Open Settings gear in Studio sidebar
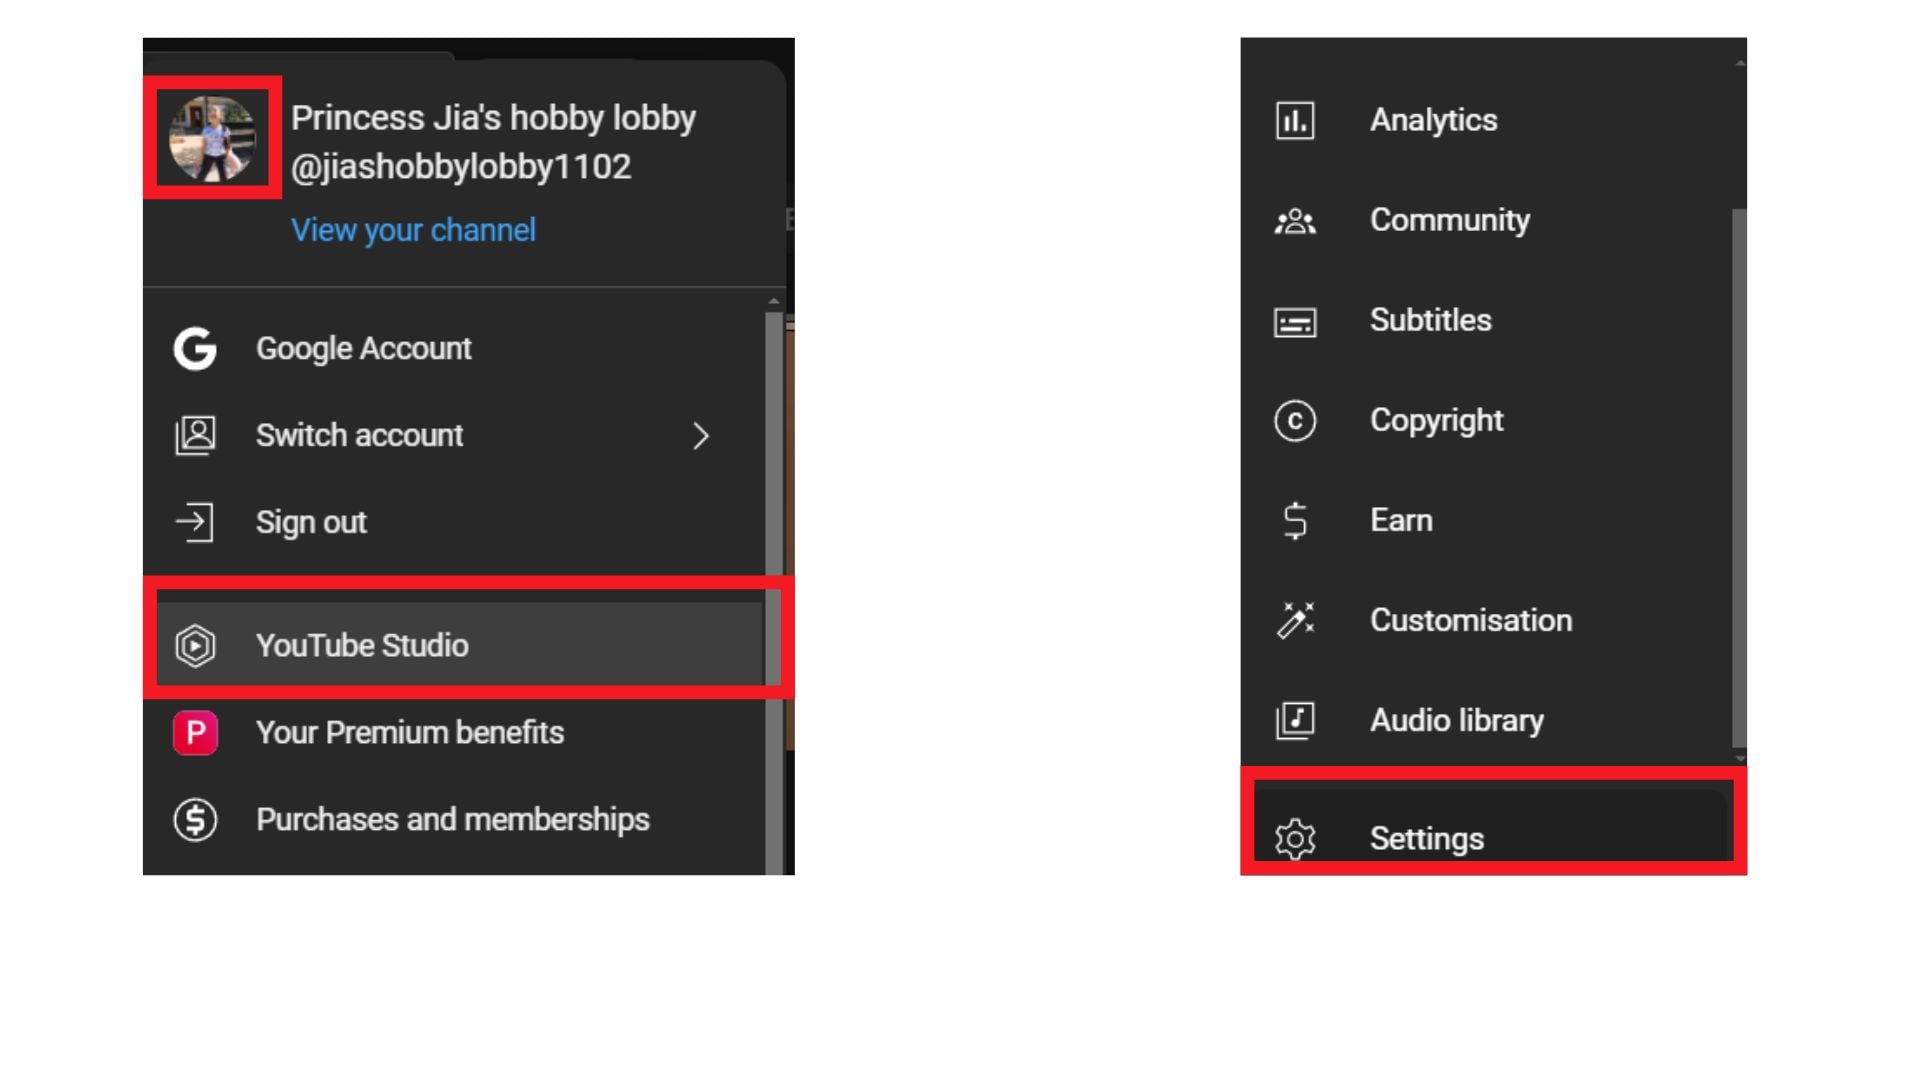Screen dimensions: 1920x1080 1295,839
